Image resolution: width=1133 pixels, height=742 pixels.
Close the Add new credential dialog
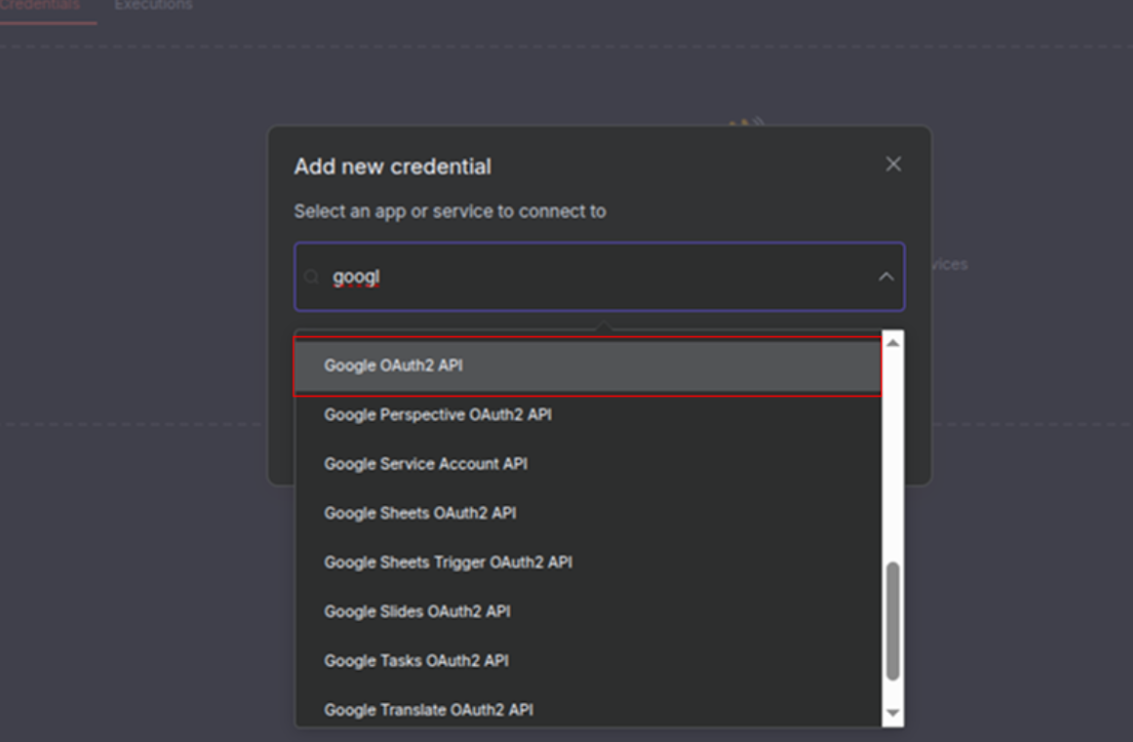pyautogui.click(x=893, y=164)
